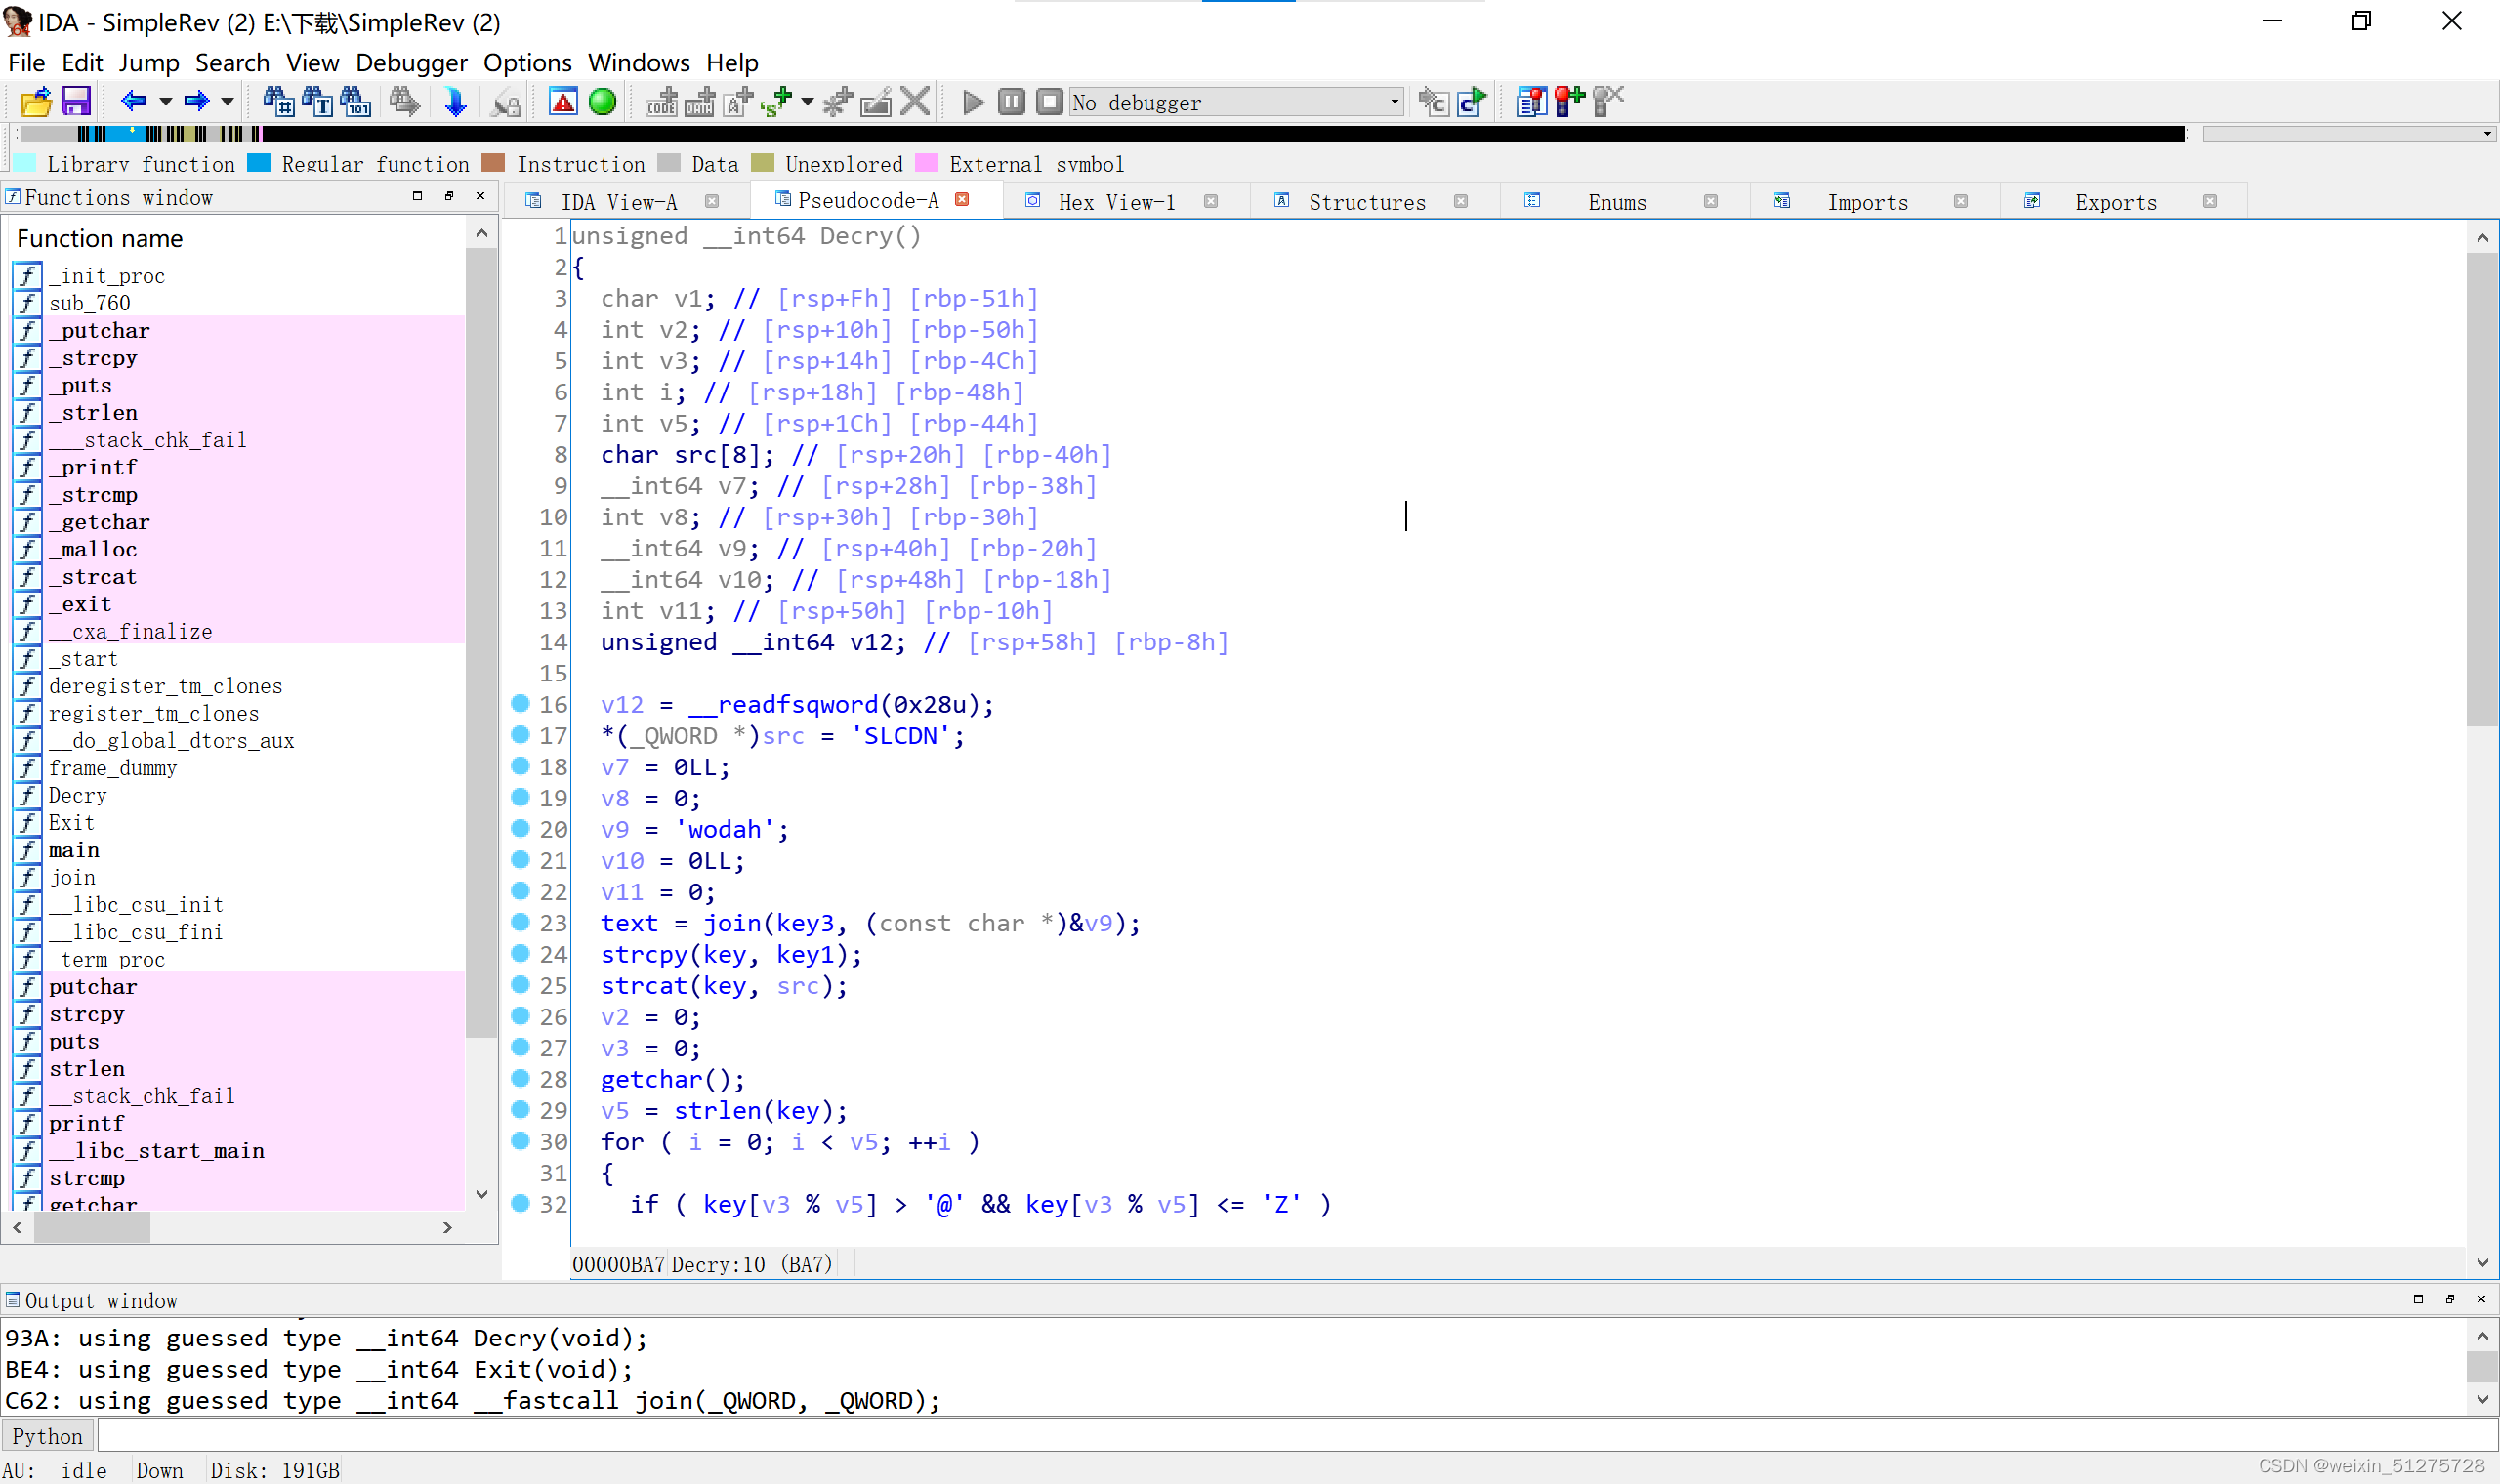
Task: Float the Output window panel
Action: [2450, 1299]
